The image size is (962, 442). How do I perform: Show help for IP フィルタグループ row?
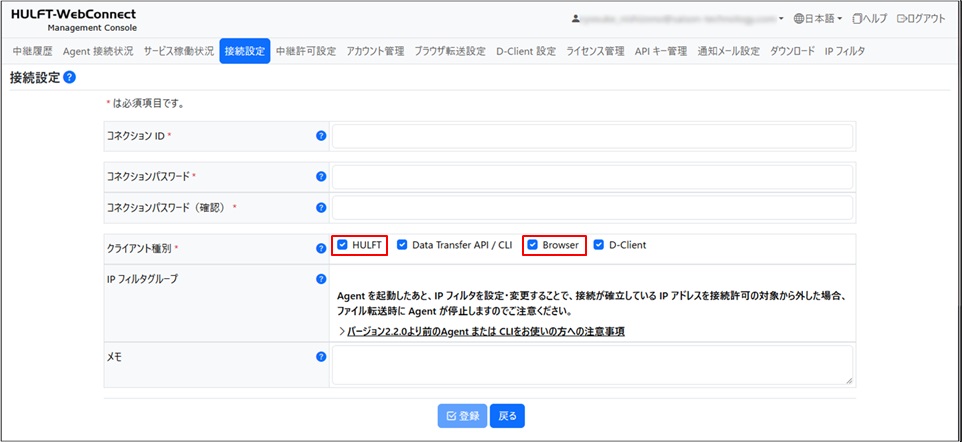click(321, 279)
